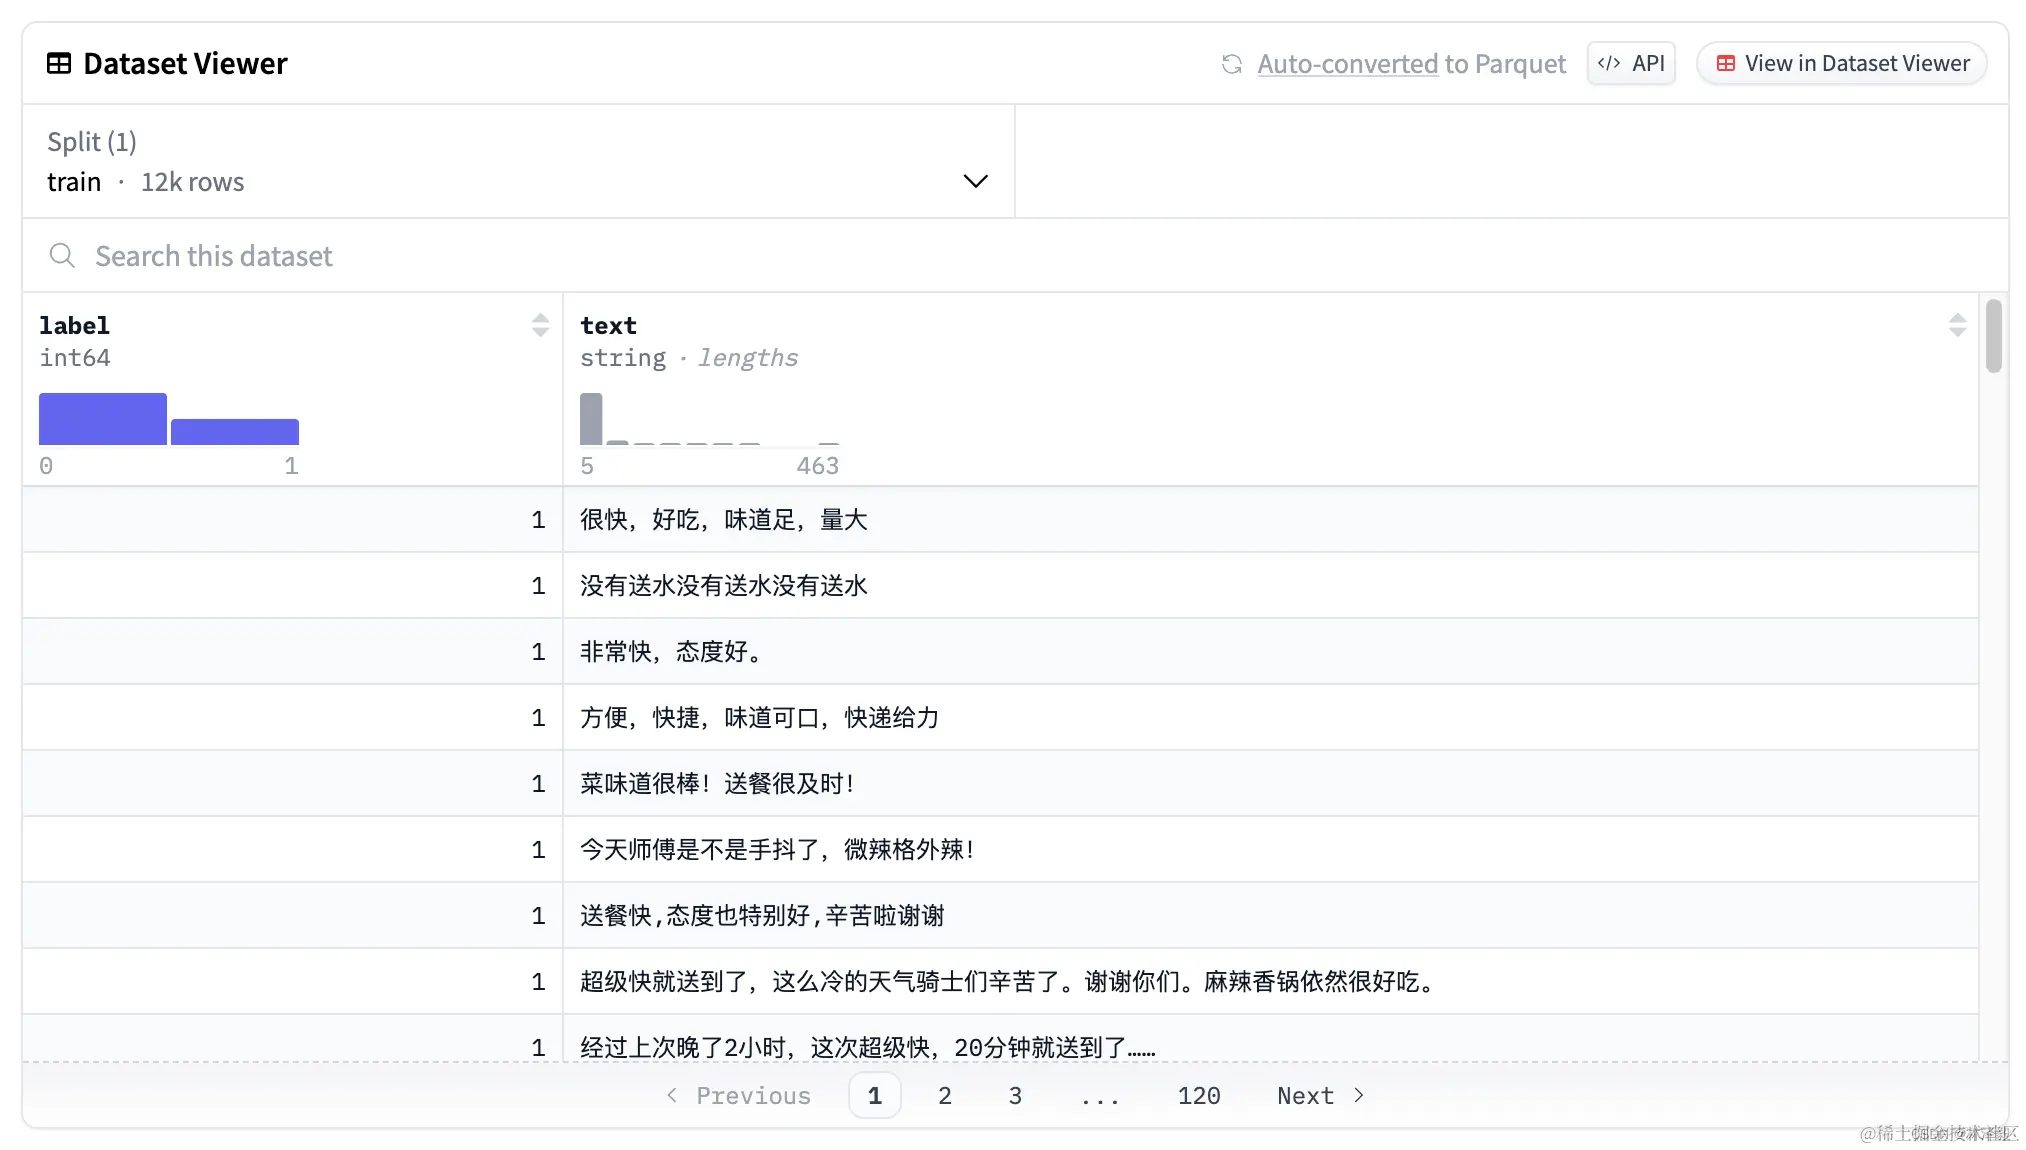Click View in Dataset Viewer button
2026x1150 pixels.
pos(1841,62)
